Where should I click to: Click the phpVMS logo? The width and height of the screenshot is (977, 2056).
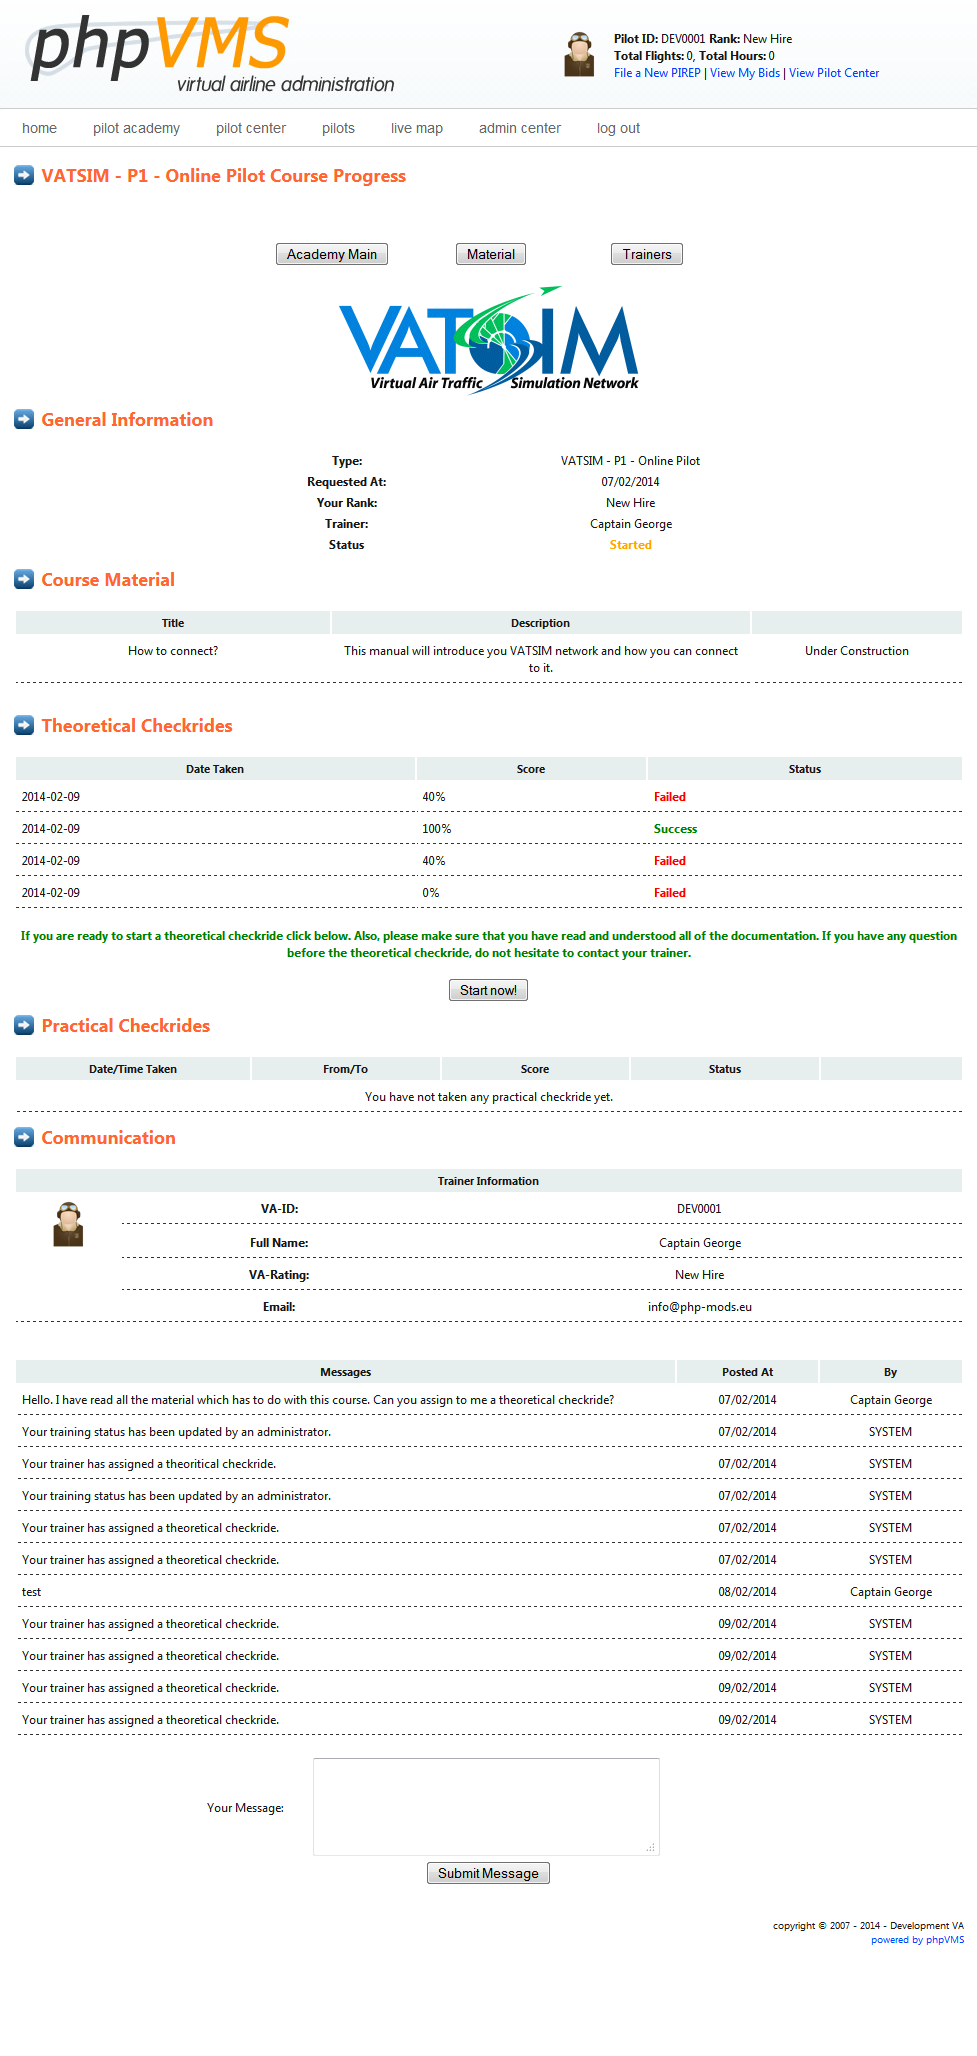212,55
